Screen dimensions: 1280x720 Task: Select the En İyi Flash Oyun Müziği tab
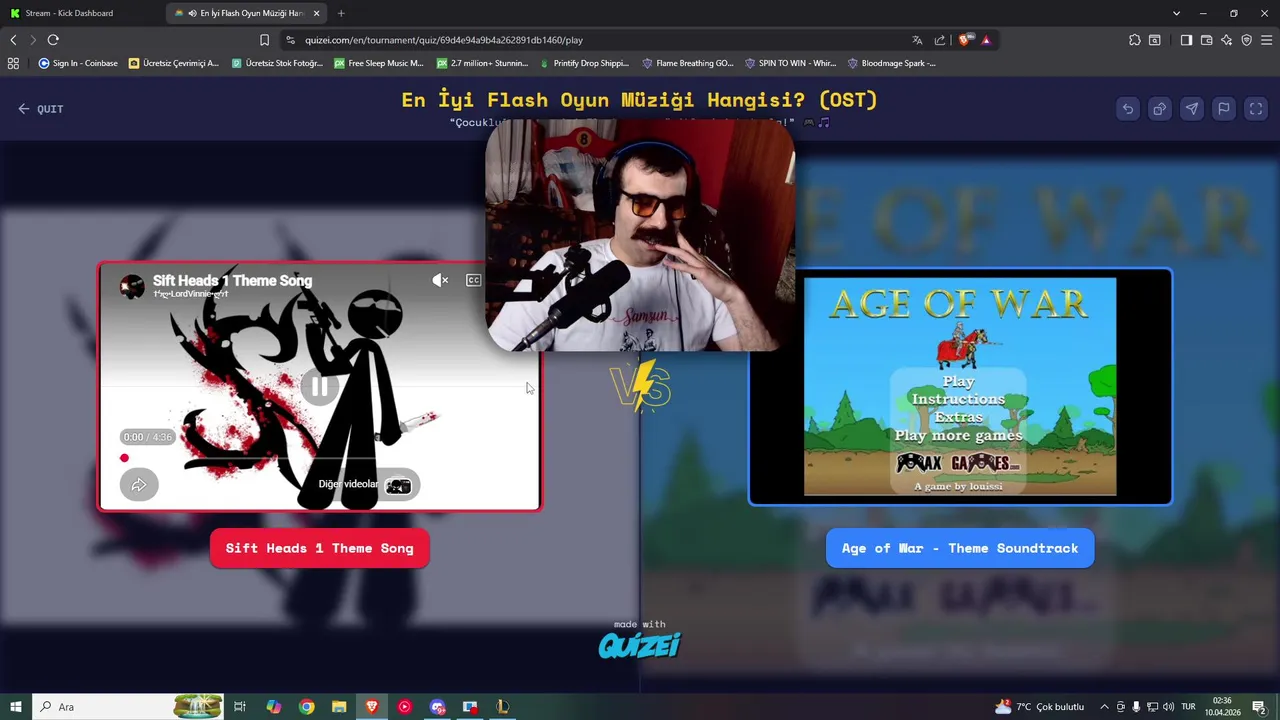245,13
